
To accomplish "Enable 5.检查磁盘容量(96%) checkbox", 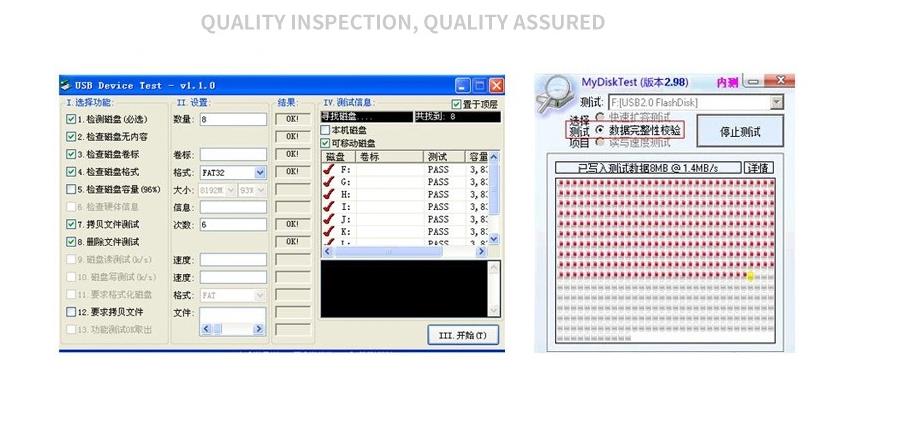I will [71, 189].
